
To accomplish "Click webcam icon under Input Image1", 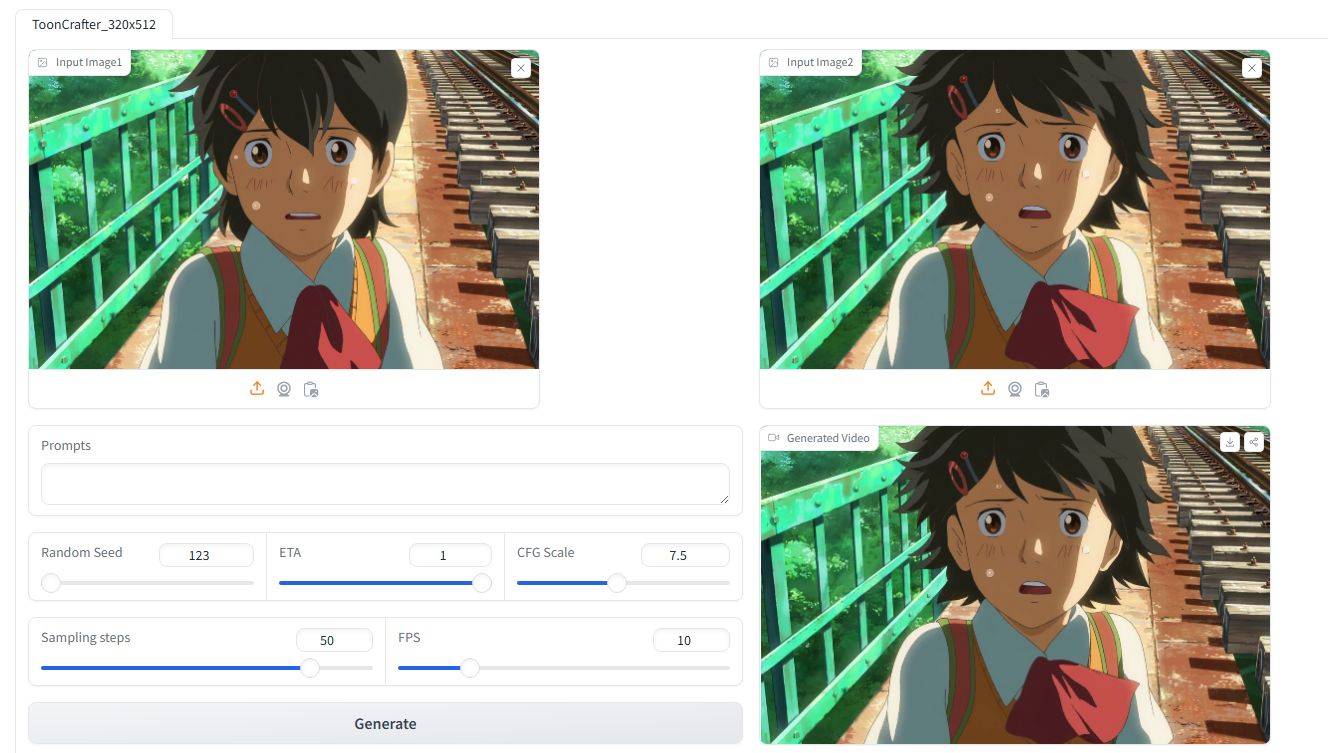I will click(284, 389).
